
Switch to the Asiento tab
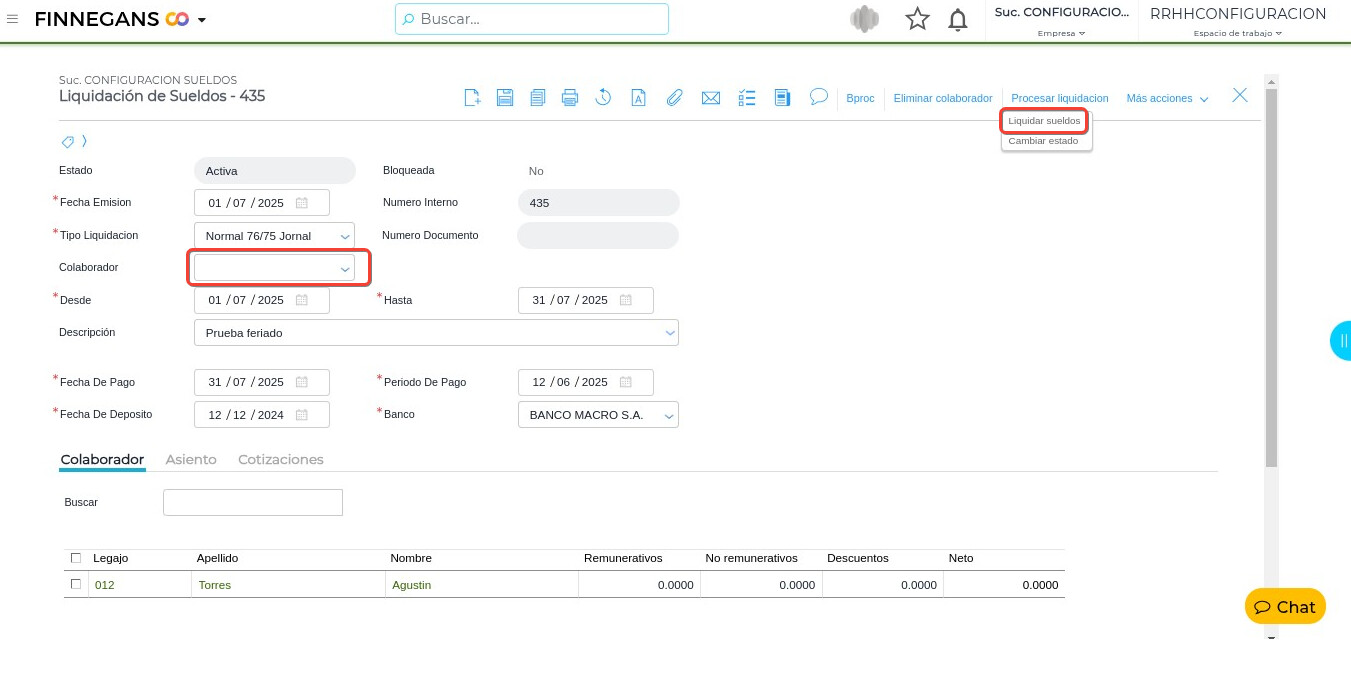pos(191,460)
